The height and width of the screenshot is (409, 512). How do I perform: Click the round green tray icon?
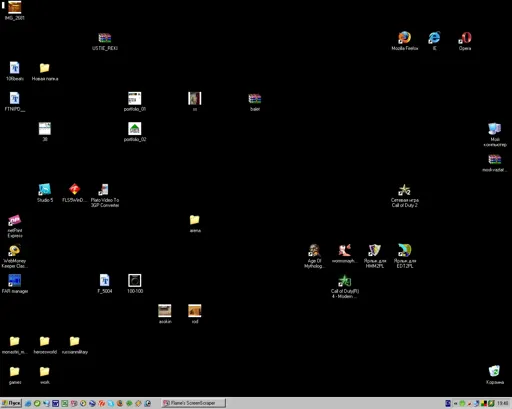click(x=462, y=404)
